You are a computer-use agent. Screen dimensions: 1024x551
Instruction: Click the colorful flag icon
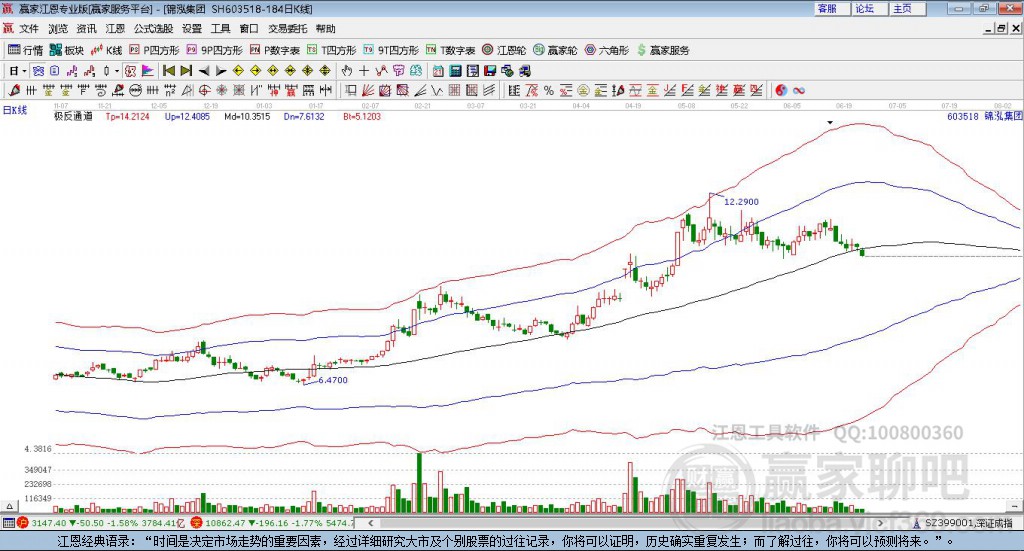pyautogui.click(x=148, y=71)
